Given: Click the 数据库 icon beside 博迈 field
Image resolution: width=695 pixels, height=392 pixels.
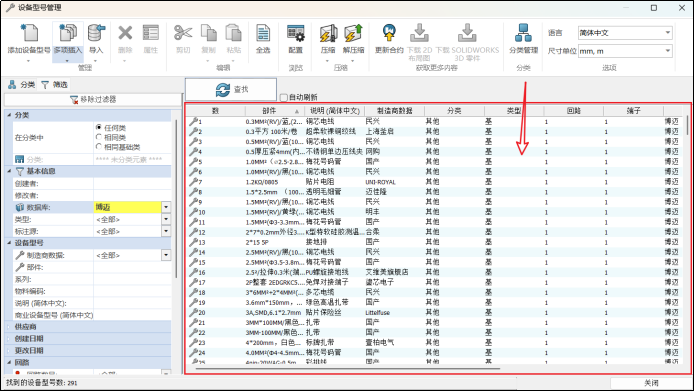Looking at the screenshot, I should click(x=20, y=207).
